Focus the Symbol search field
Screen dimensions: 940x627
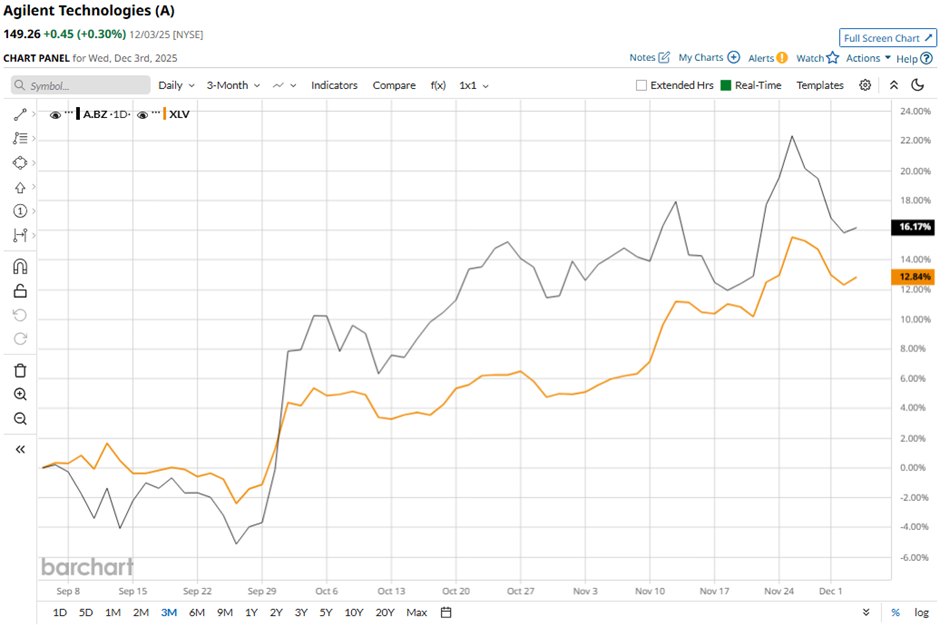click(x=80, y=85)
